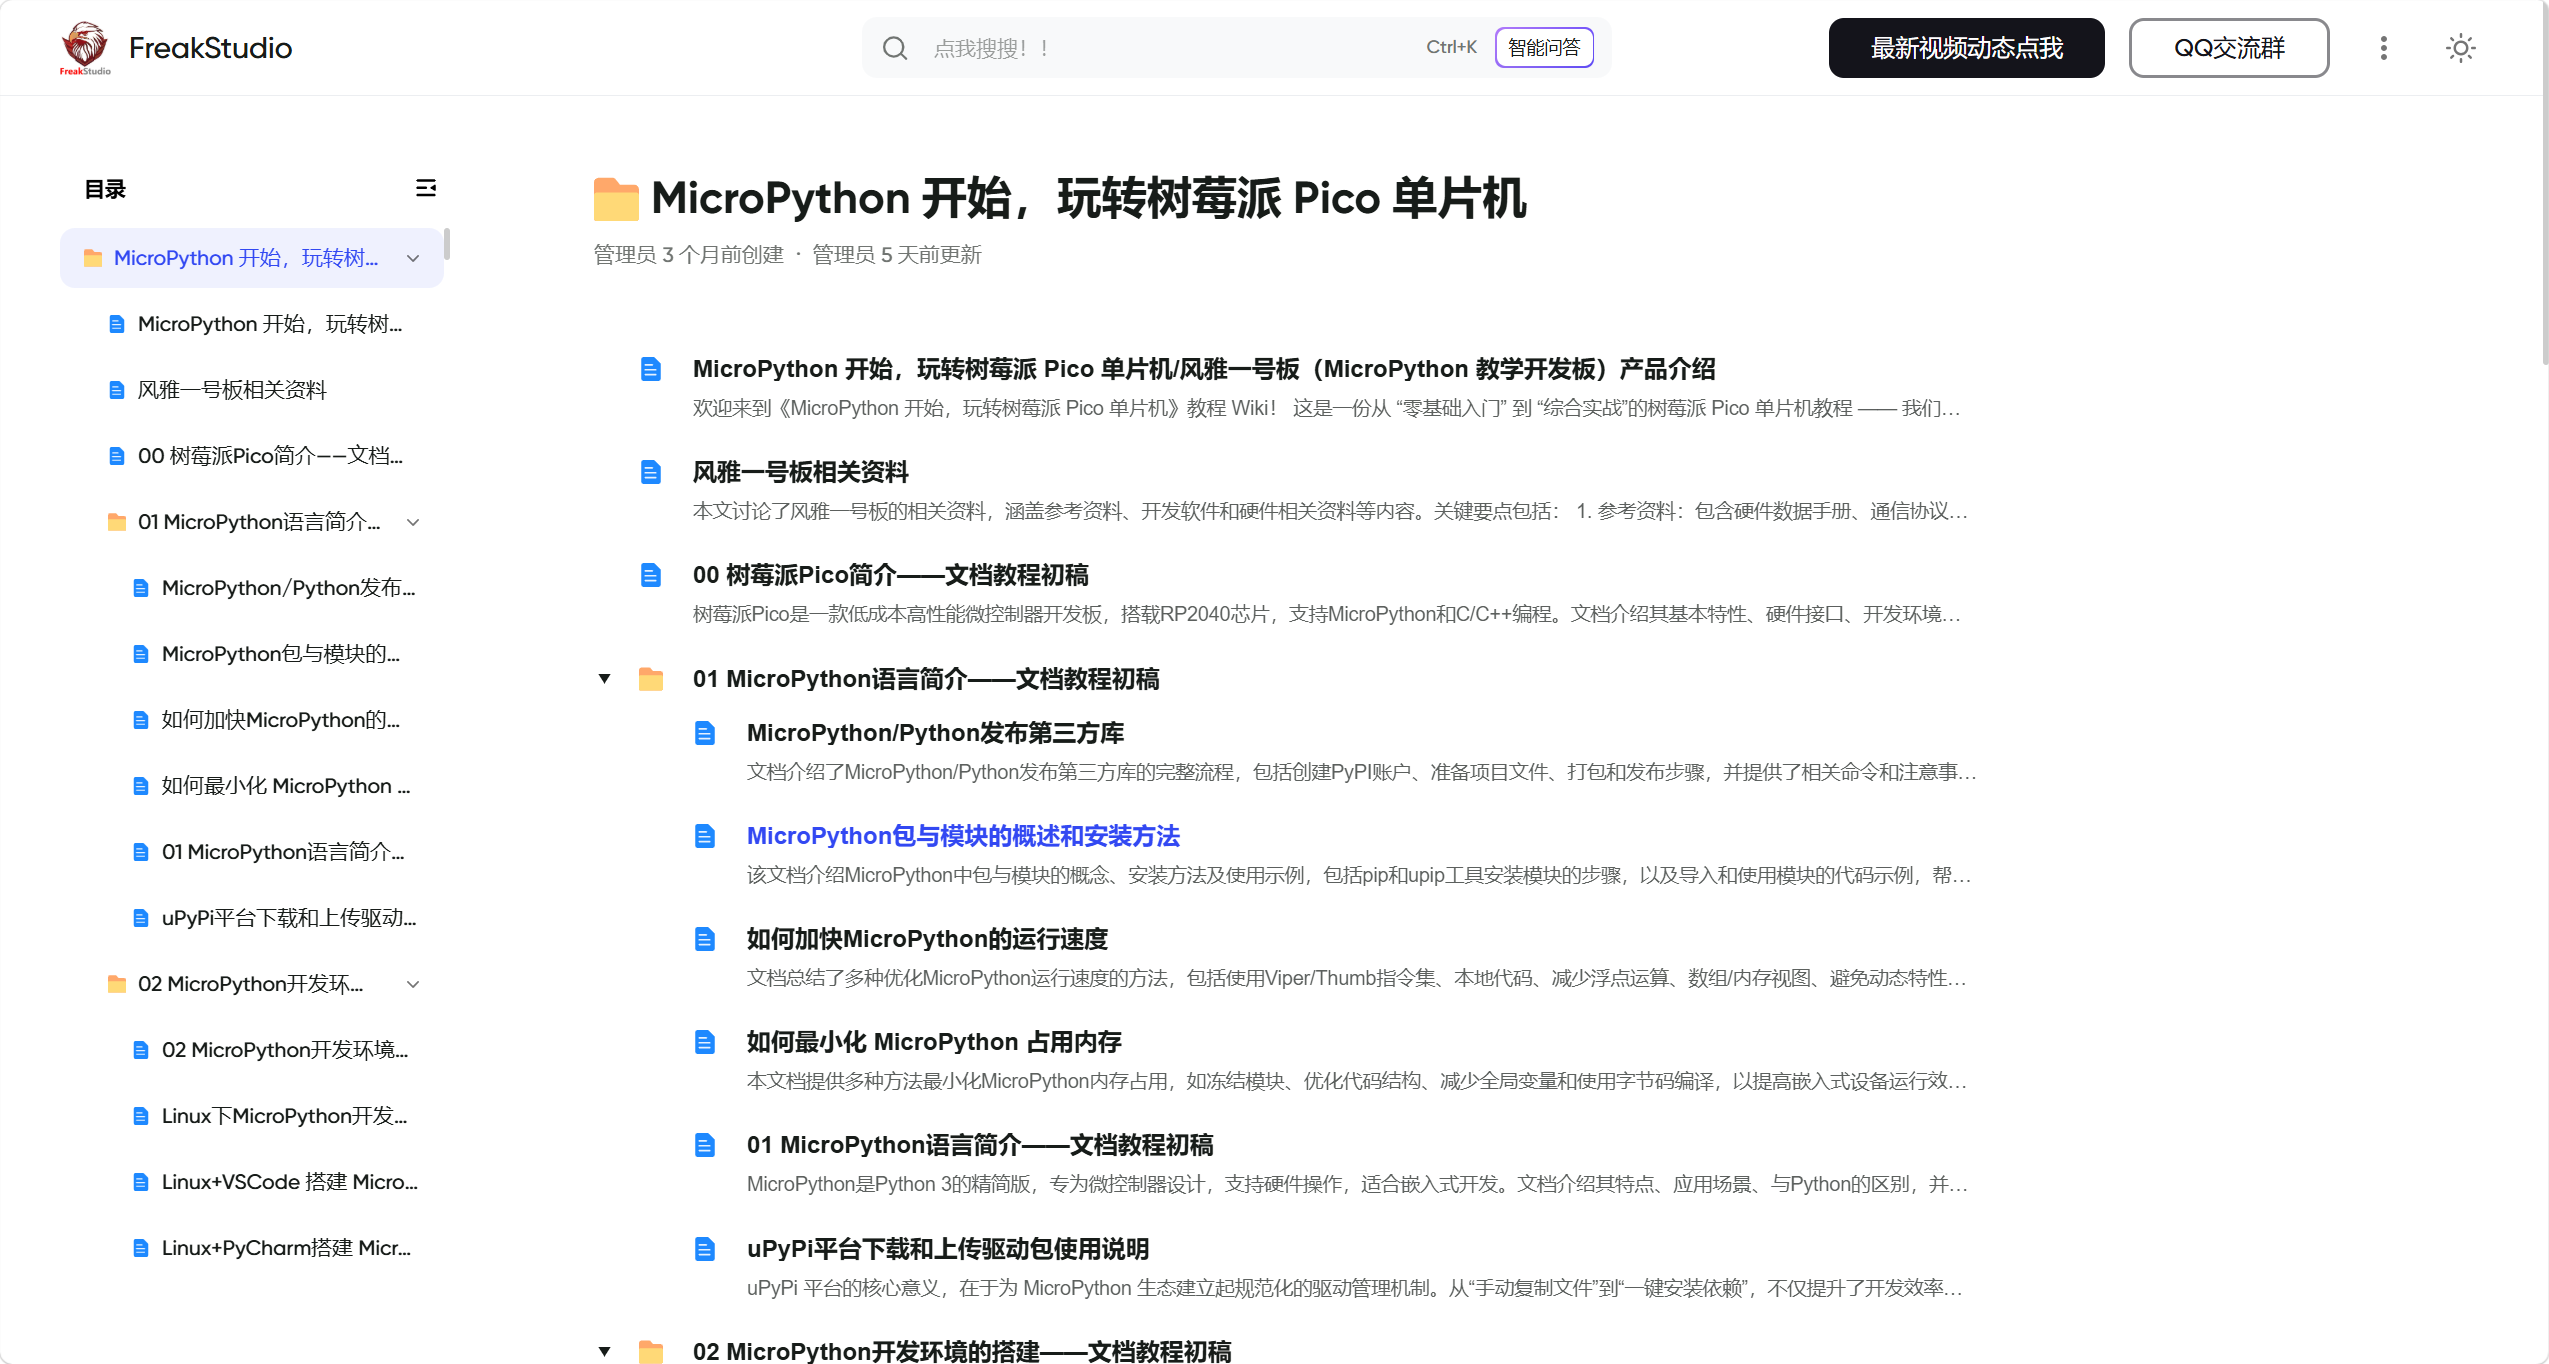The image size is (2549, 1364).
Task: Open the three-dot options menu
Action: click(x=2383, y=47)
